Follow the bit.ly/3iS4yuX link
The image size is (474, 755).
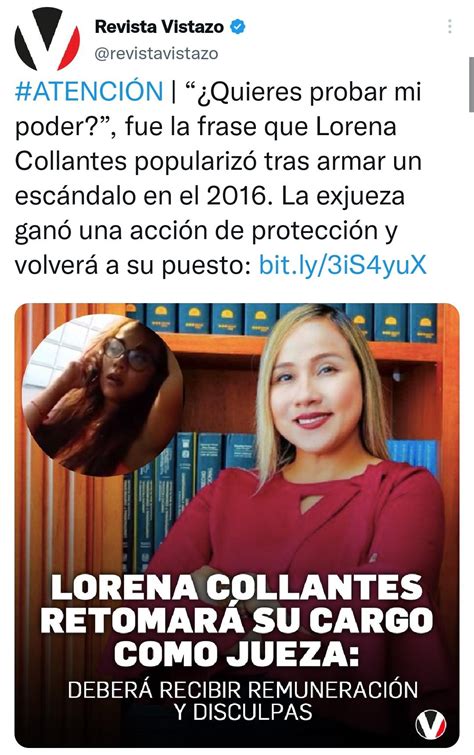pos(343,264)
